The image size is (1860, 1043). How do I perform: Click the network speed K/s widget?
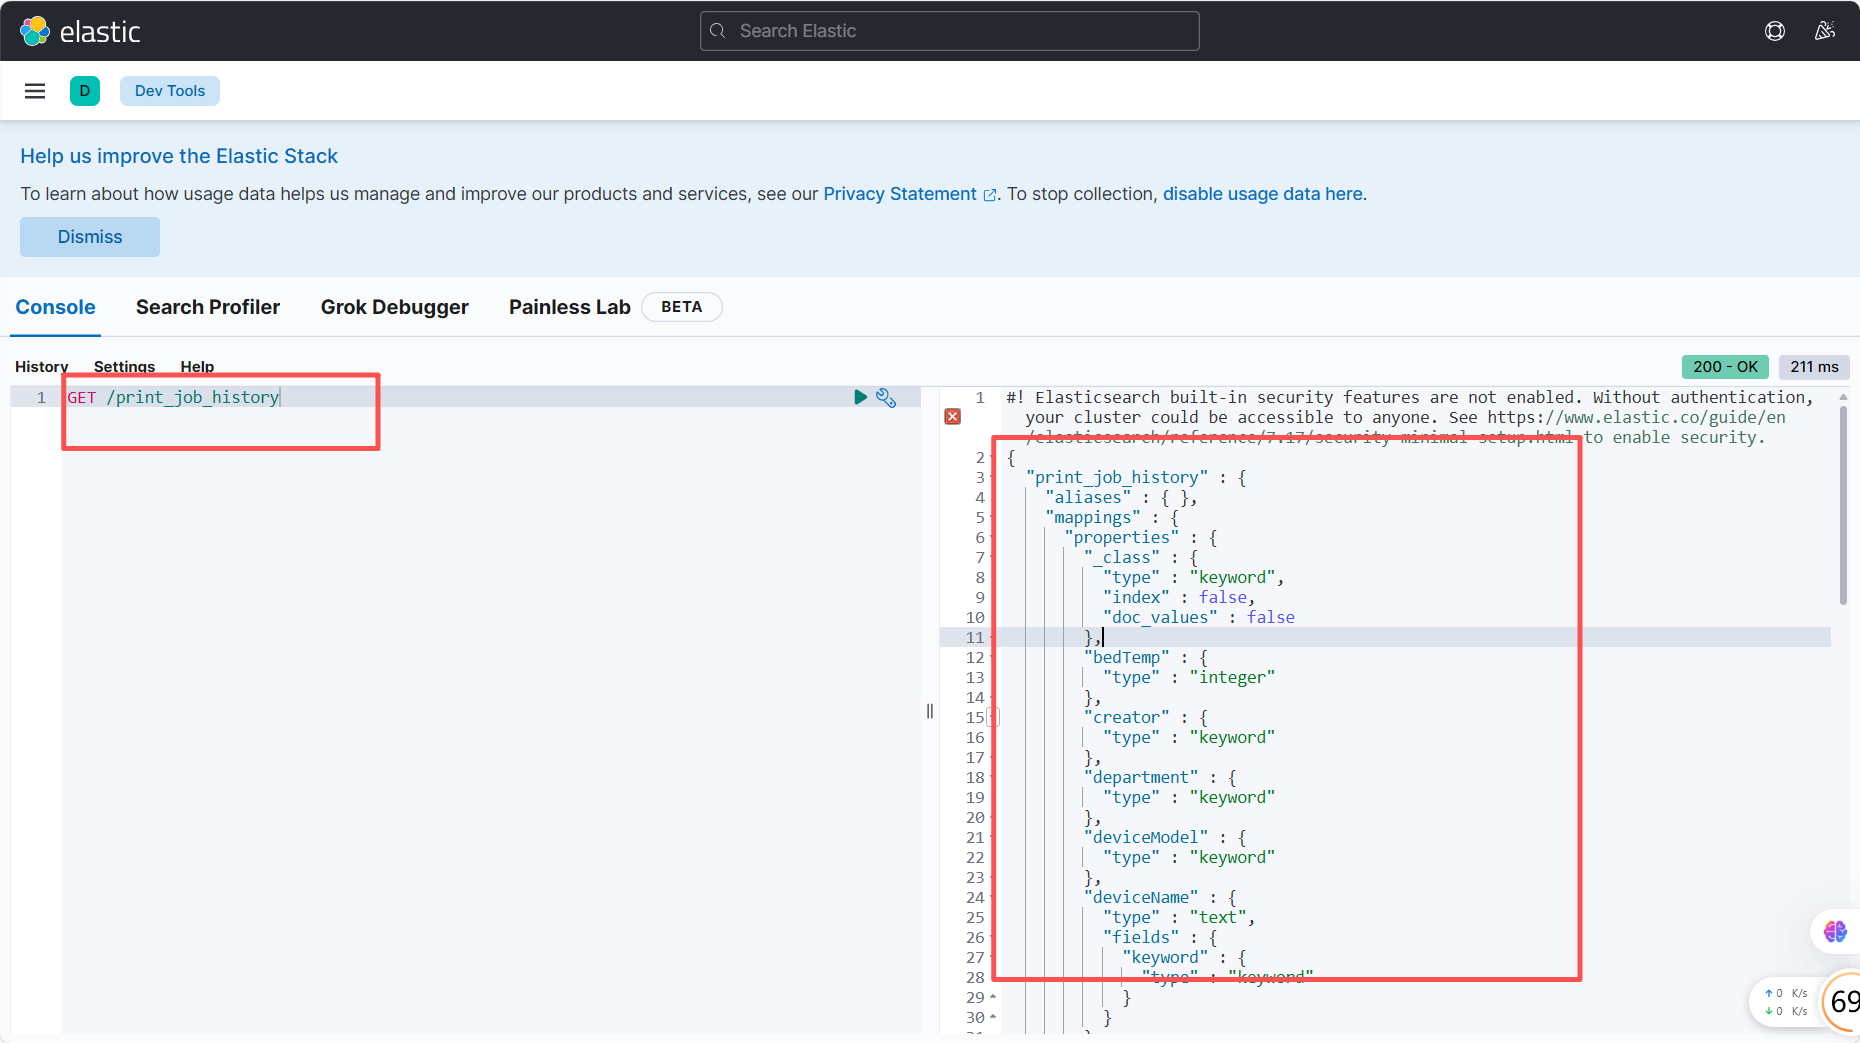point(1786,1002)
